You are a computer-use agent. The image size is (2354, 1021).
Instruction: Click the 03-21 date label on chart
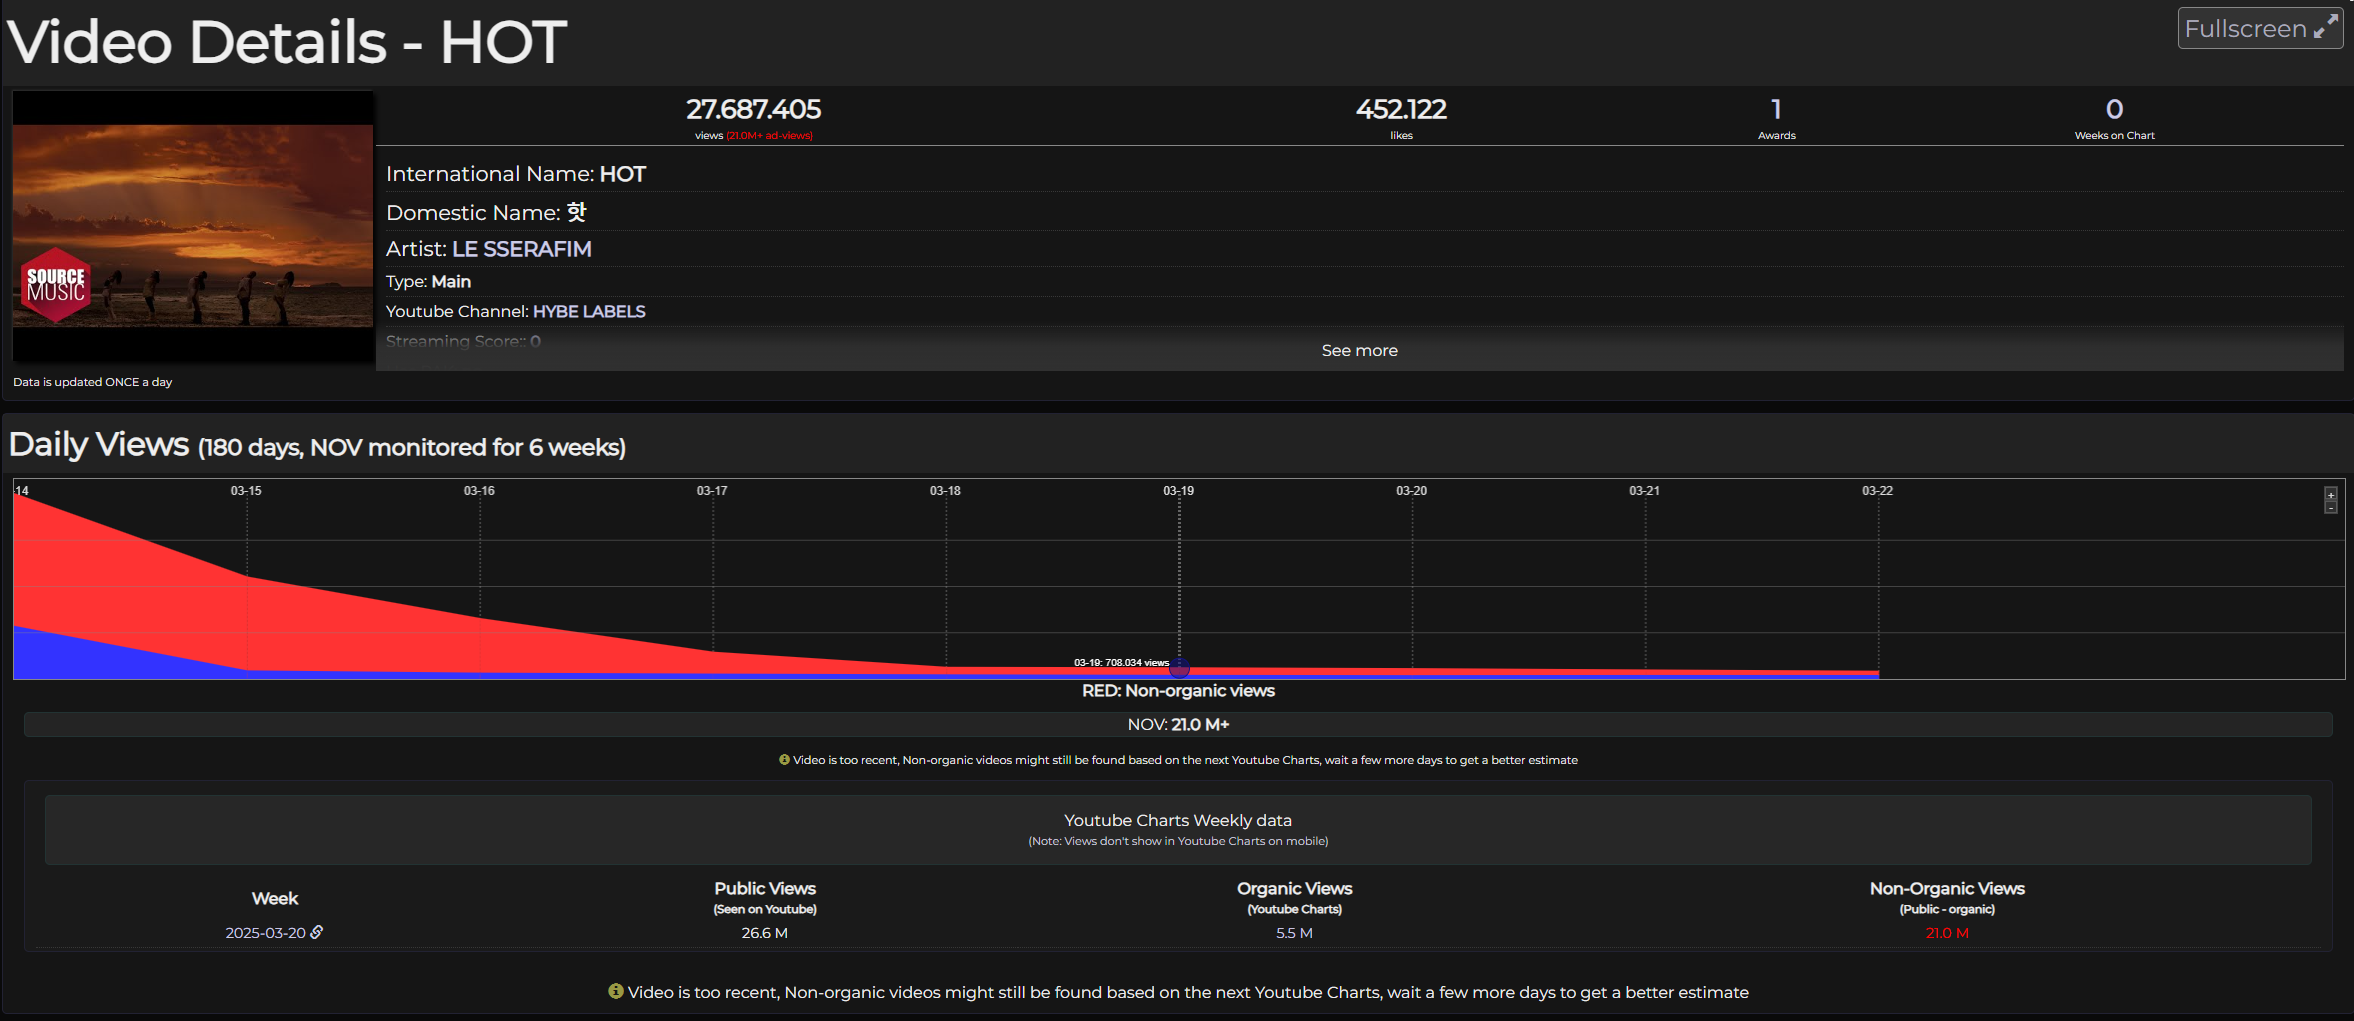pos(1644,491)
